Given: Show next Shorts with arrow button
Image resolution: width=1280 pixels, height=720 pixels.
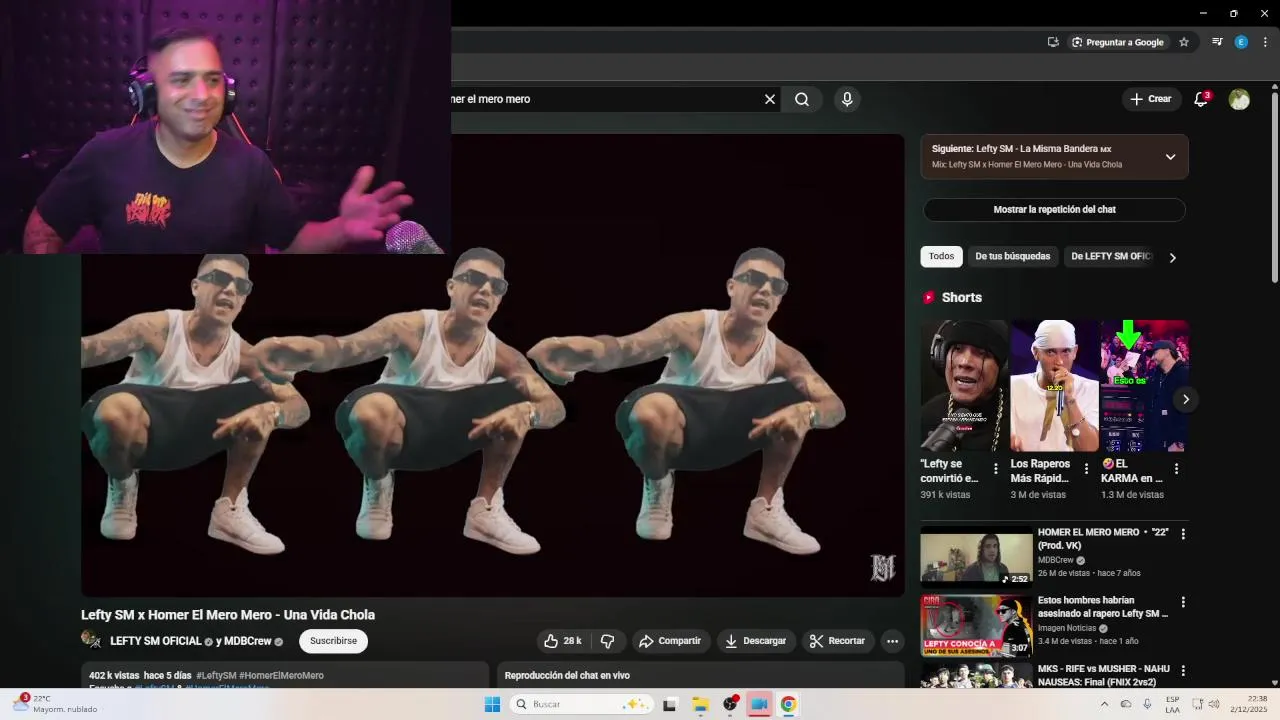Looking at the screenshot, I should [x=1185, y=399].
